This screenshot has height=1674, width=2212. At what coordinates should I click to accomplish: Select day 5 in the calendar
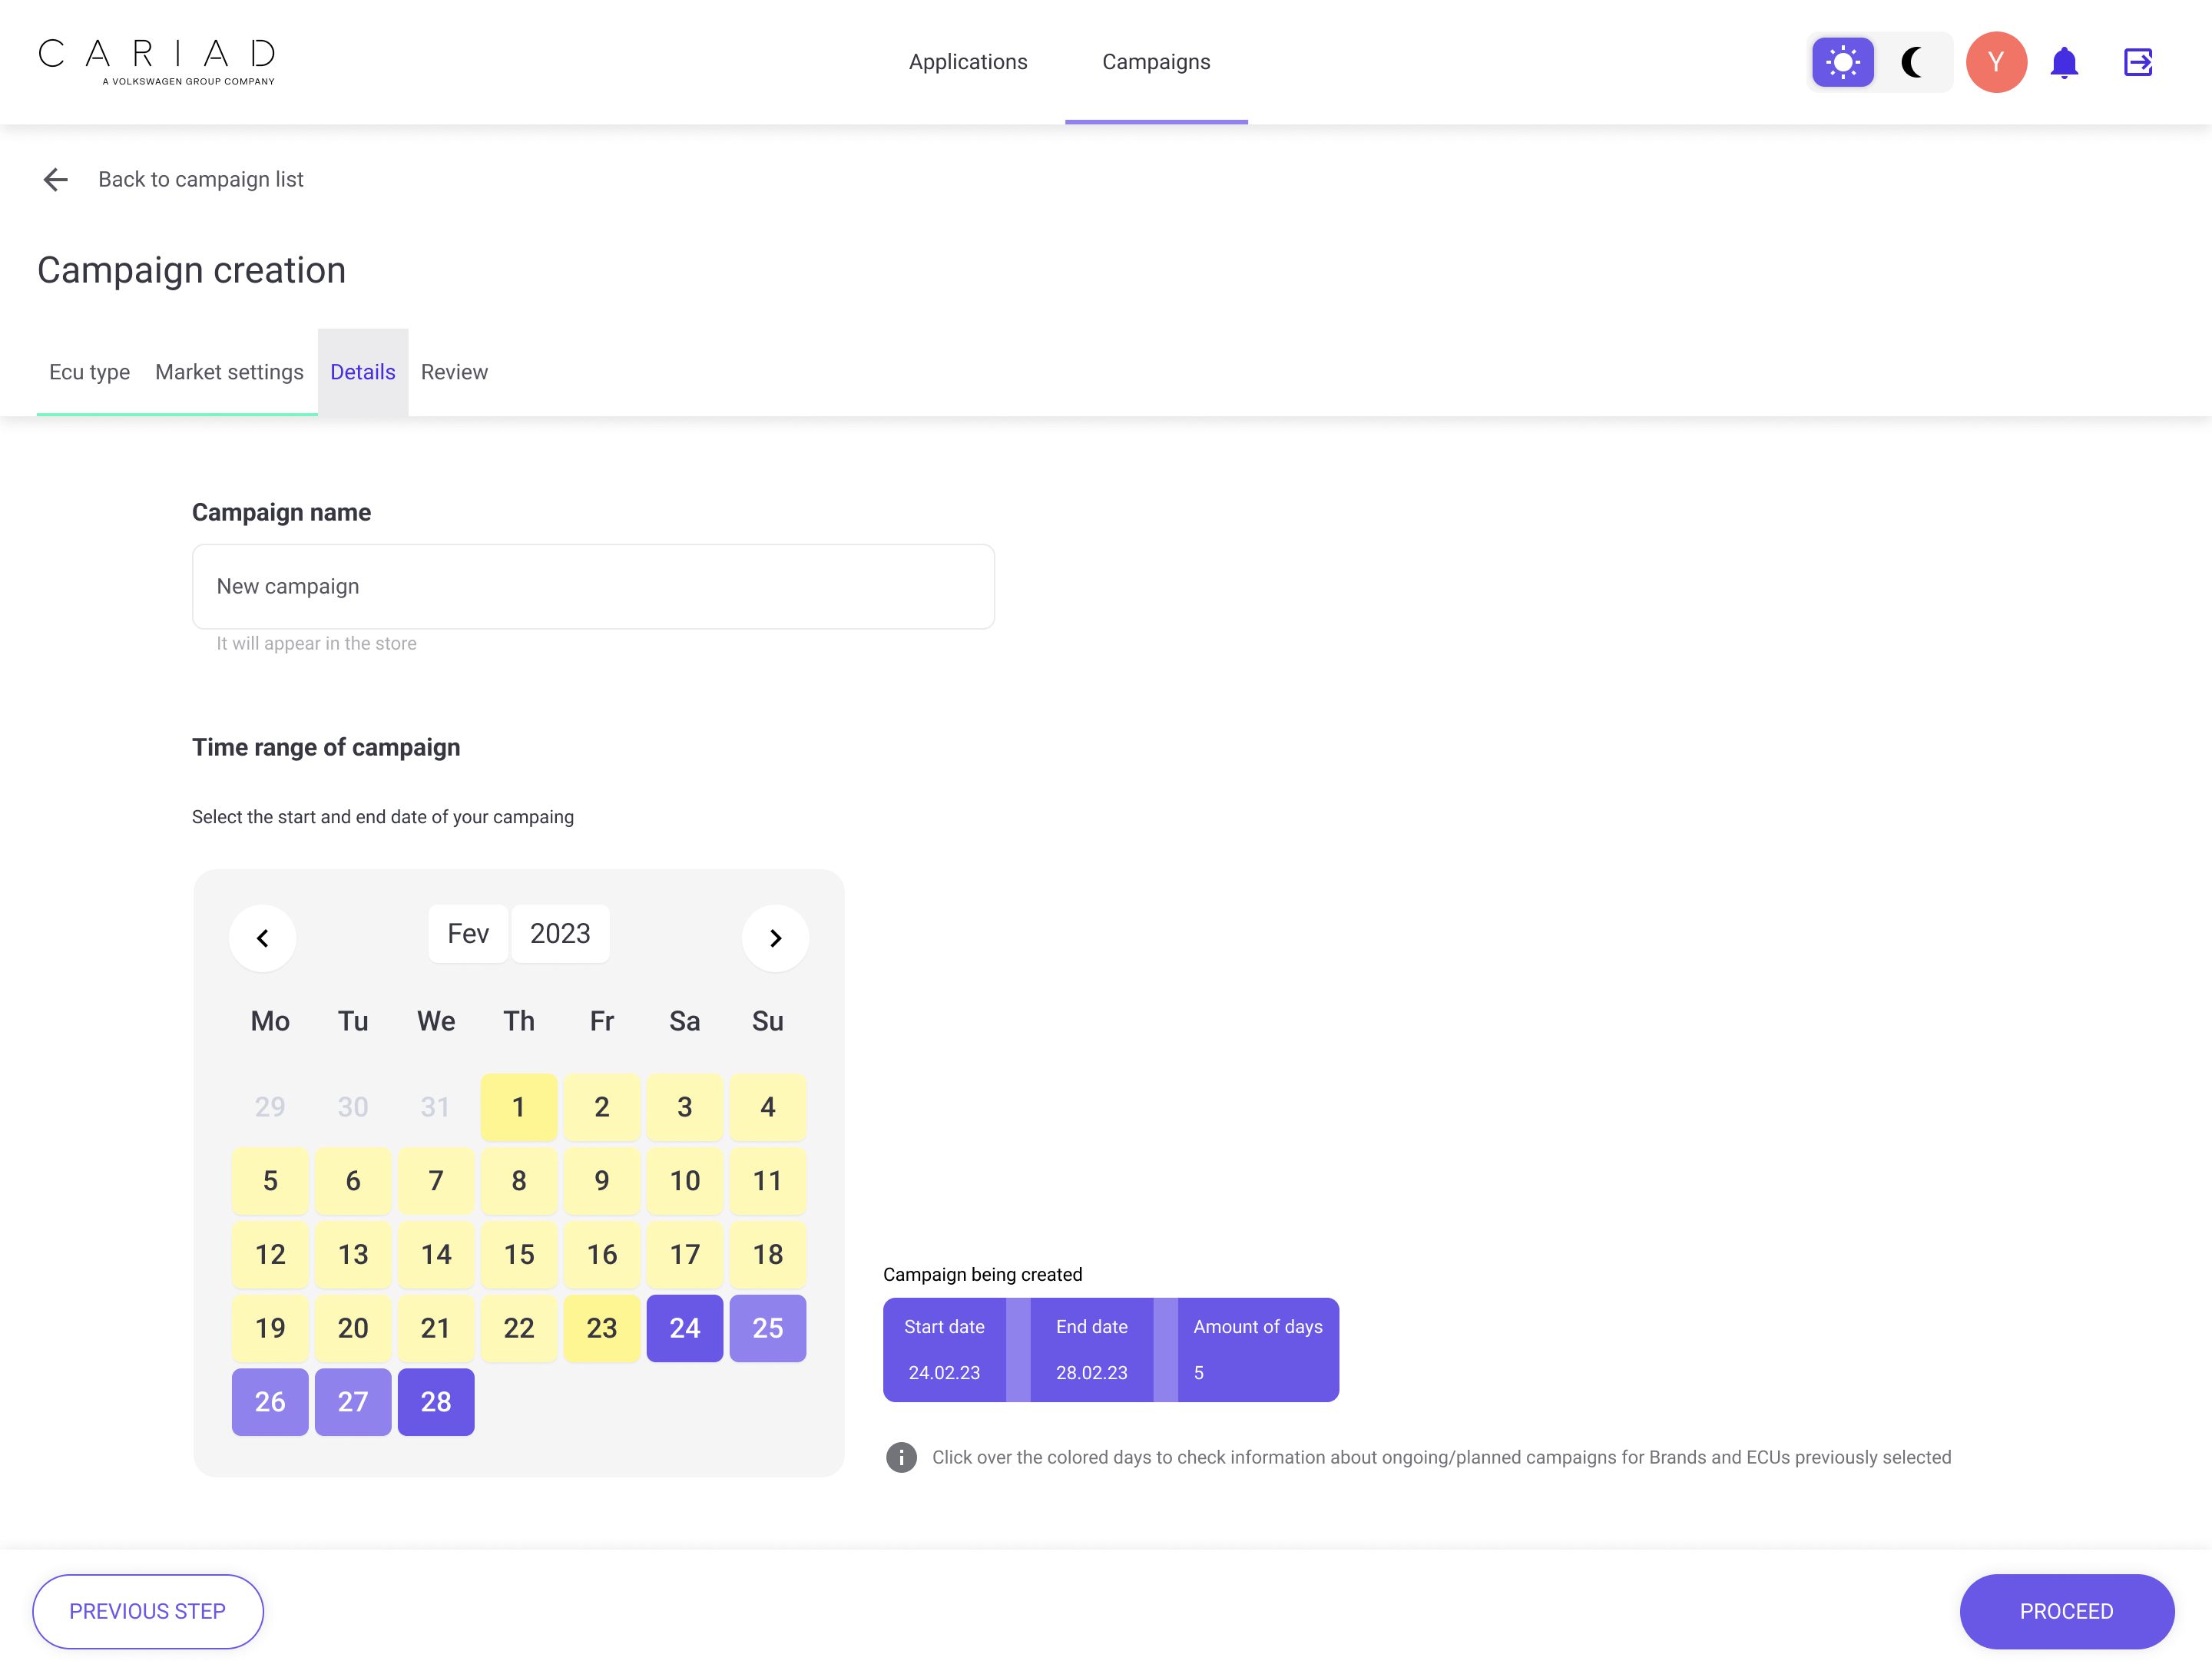click(270, 1181)
